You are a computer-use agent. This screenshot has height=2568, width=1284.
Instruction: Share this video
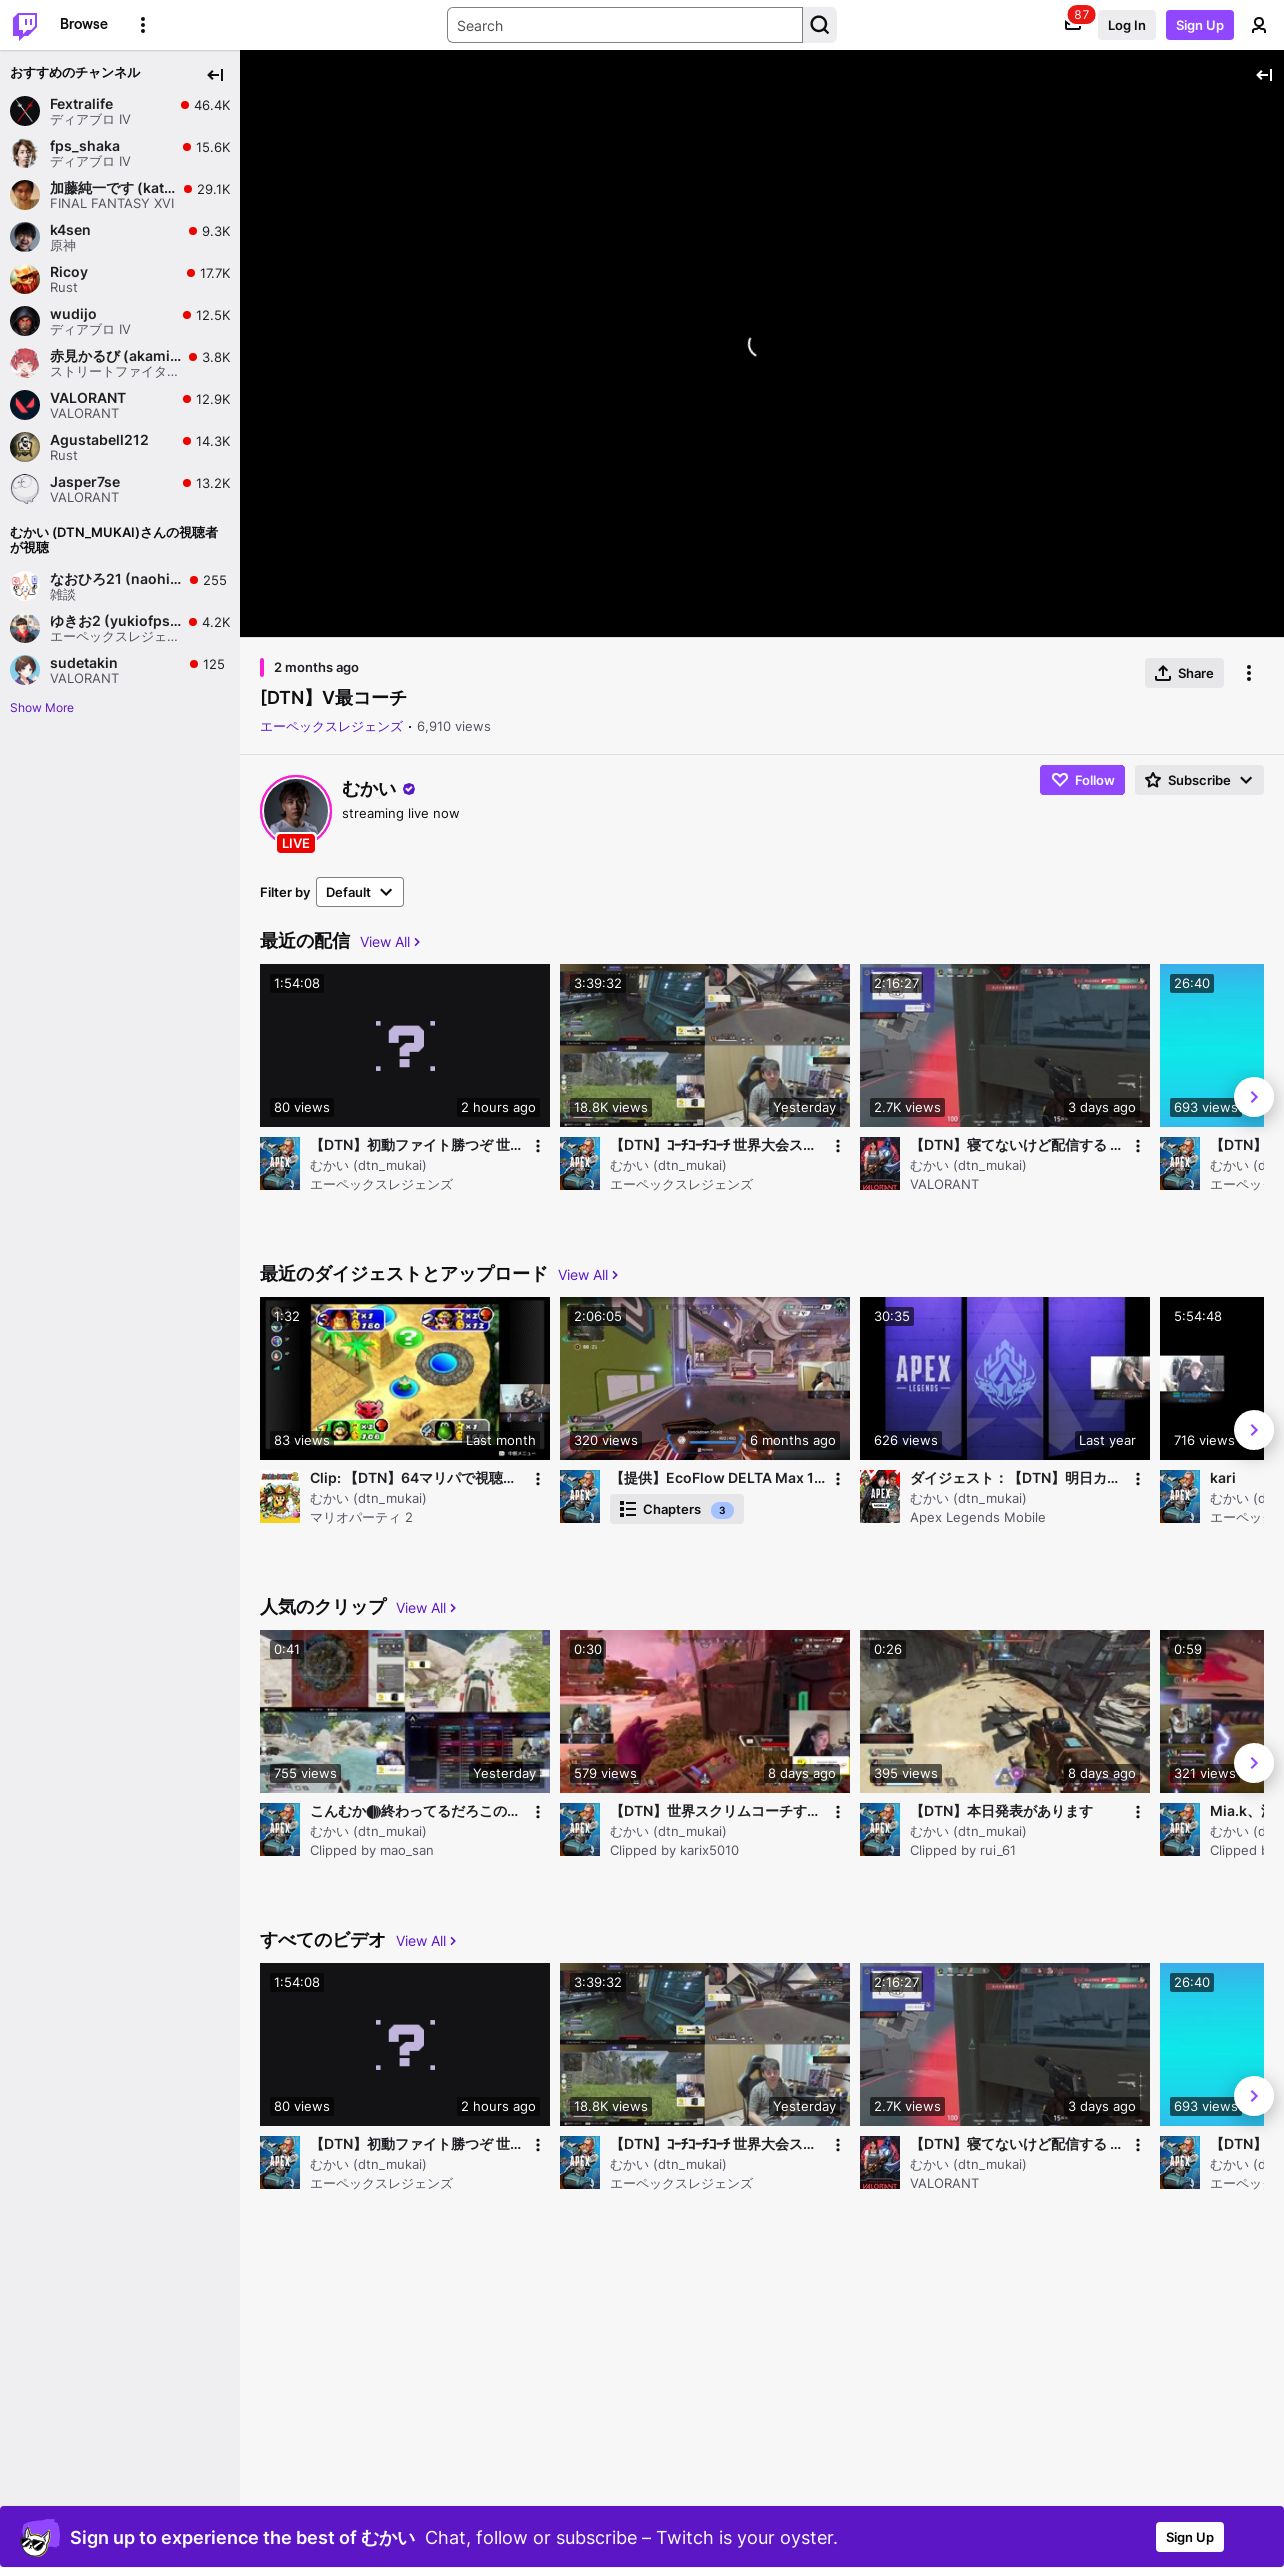pyautogui.click(x=1184, y=673)
